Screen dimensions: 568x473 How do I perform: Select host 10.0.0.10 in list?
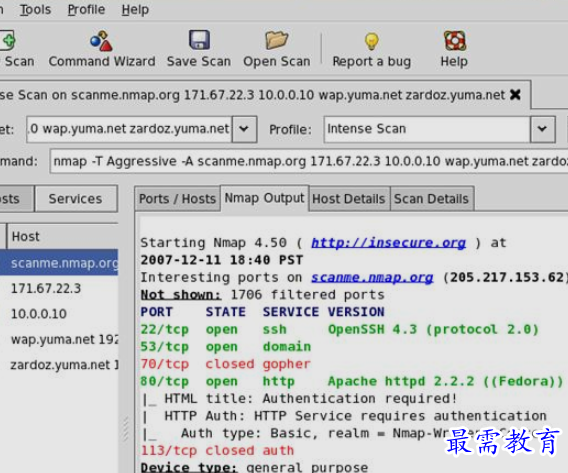point(59,314)
